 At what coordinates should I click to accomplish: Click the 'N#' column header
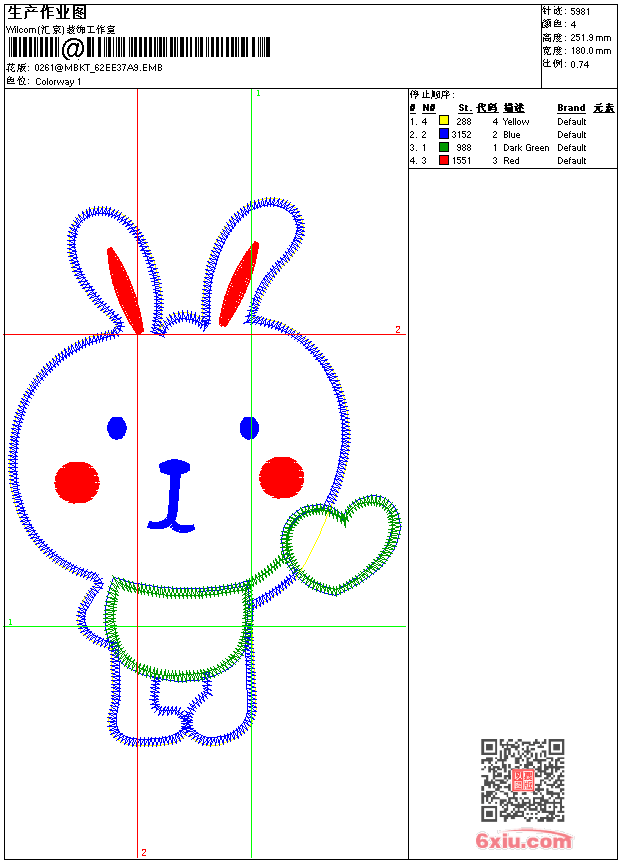click(x=429, y=108)
